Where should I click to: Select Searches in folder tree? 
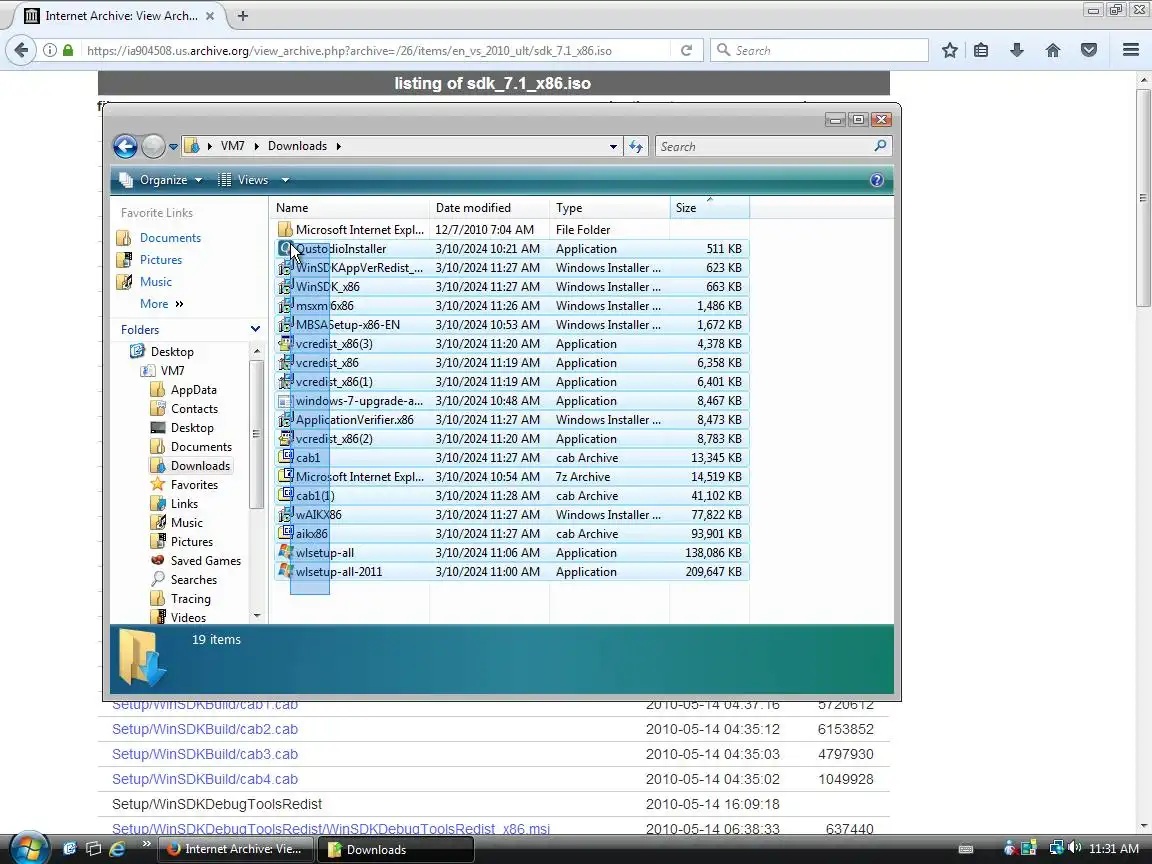[x=193, y=580]
